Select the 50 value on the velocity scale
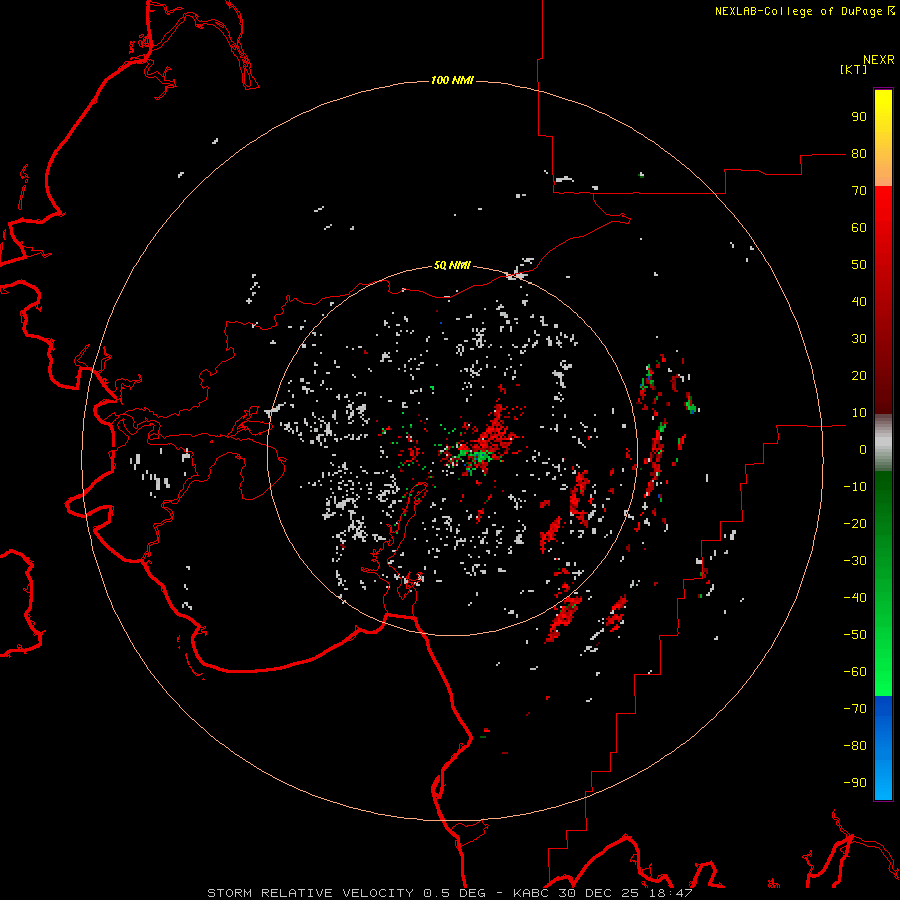 coord(859,265)
